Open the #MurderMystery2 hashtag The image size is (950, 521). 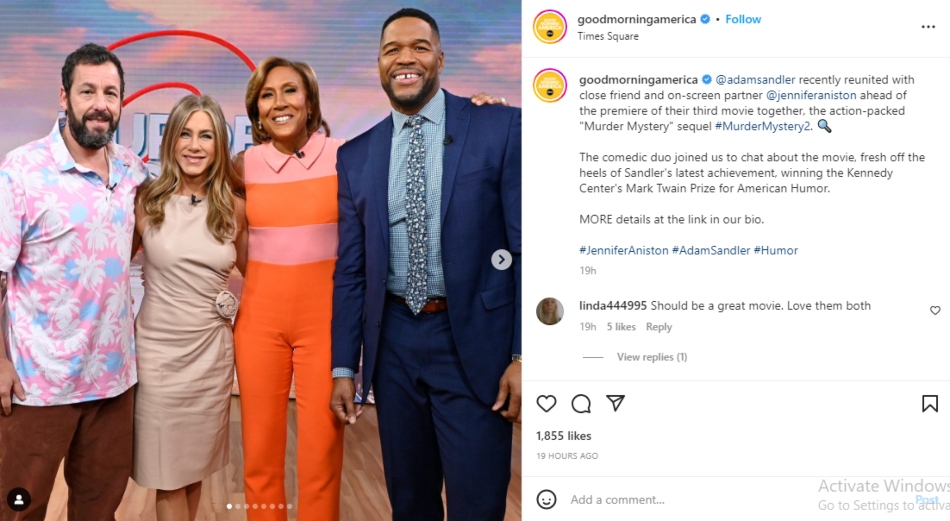[762, 126]
